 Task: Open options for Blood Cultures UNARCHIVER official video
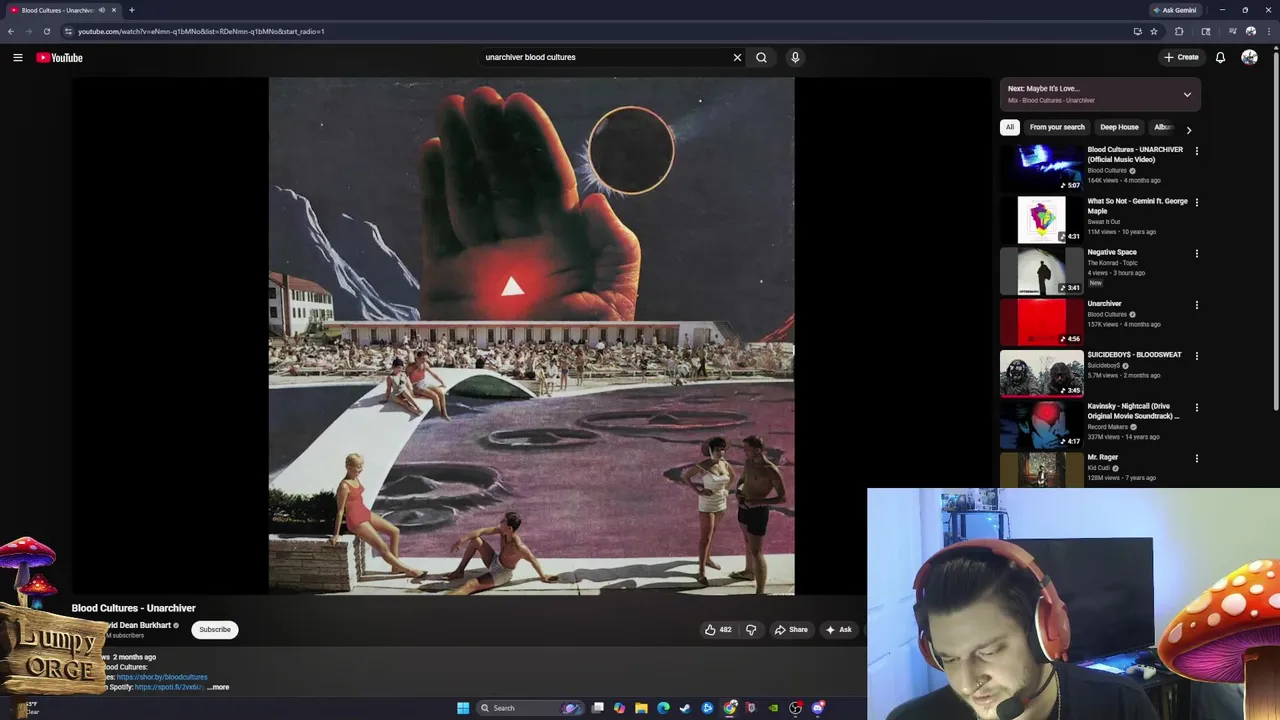click(1196, 151)
